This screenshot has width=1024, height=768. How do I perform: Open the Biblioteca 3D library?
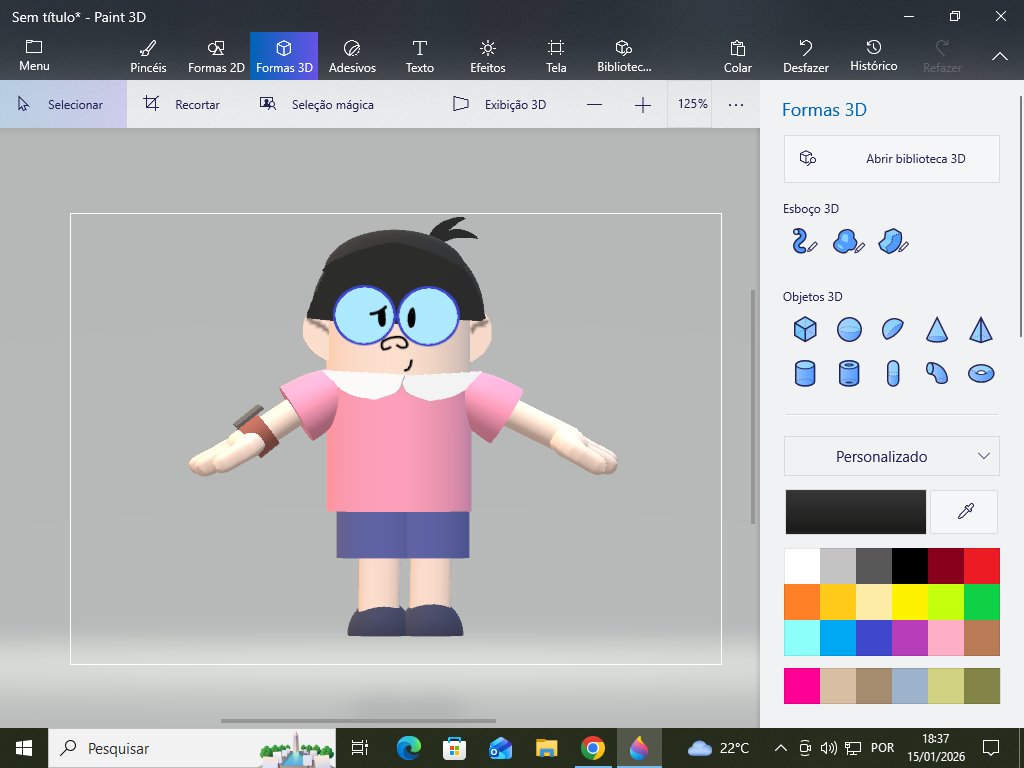point(624,56)
